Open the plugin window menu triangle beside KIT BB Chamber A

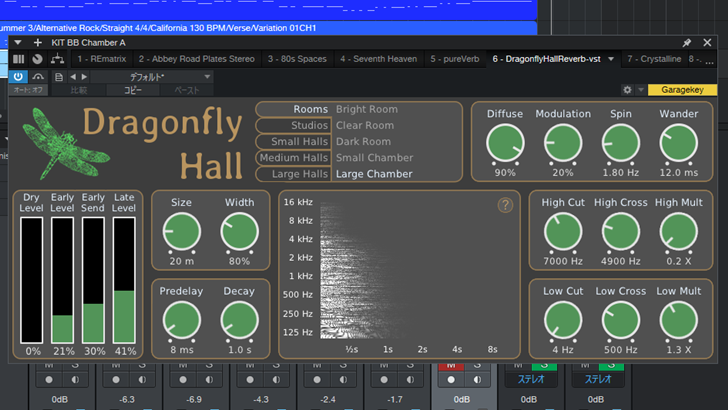click(18, 43)
